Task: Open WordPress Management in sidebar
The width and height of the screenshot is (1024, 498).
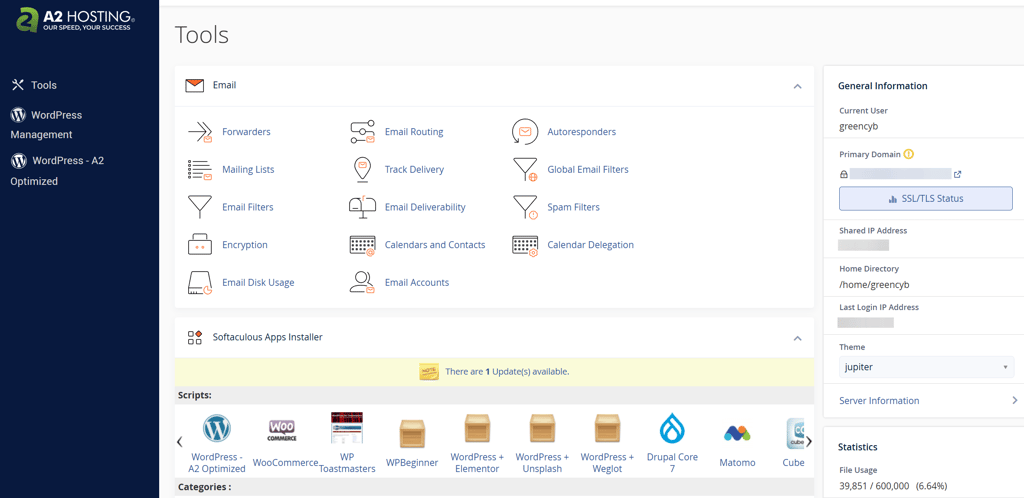Action: (x=46, y=125)
